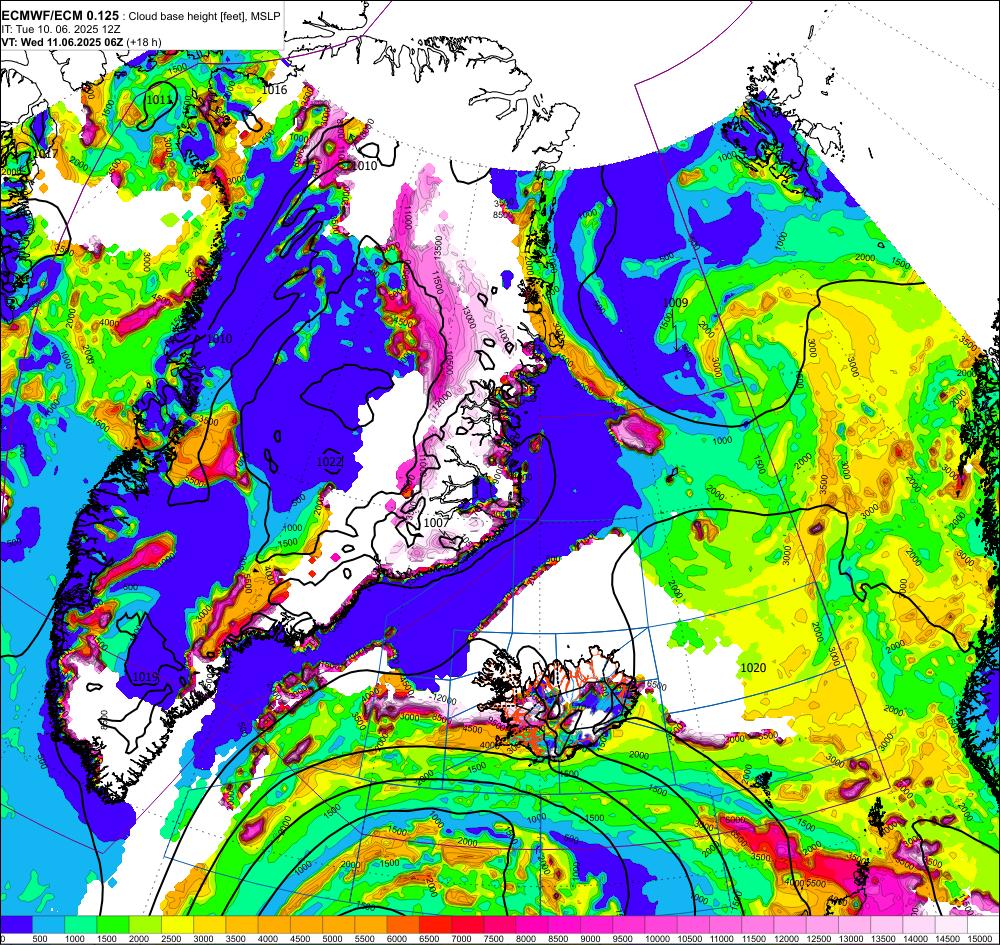Click the yellow 2500–3000 legend swatch
1000x945 pixels.
[177, 925]
